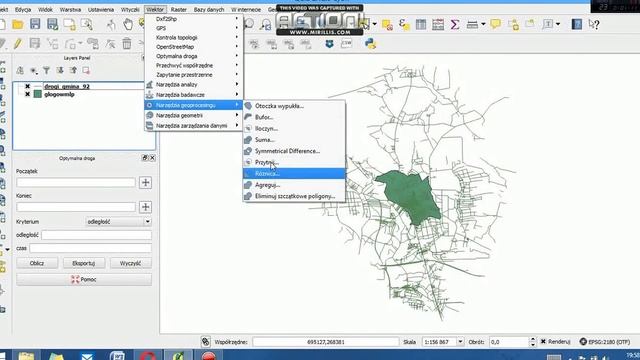Click the filter legend funnel icon in Layers Panel

[x=47, y=71]
